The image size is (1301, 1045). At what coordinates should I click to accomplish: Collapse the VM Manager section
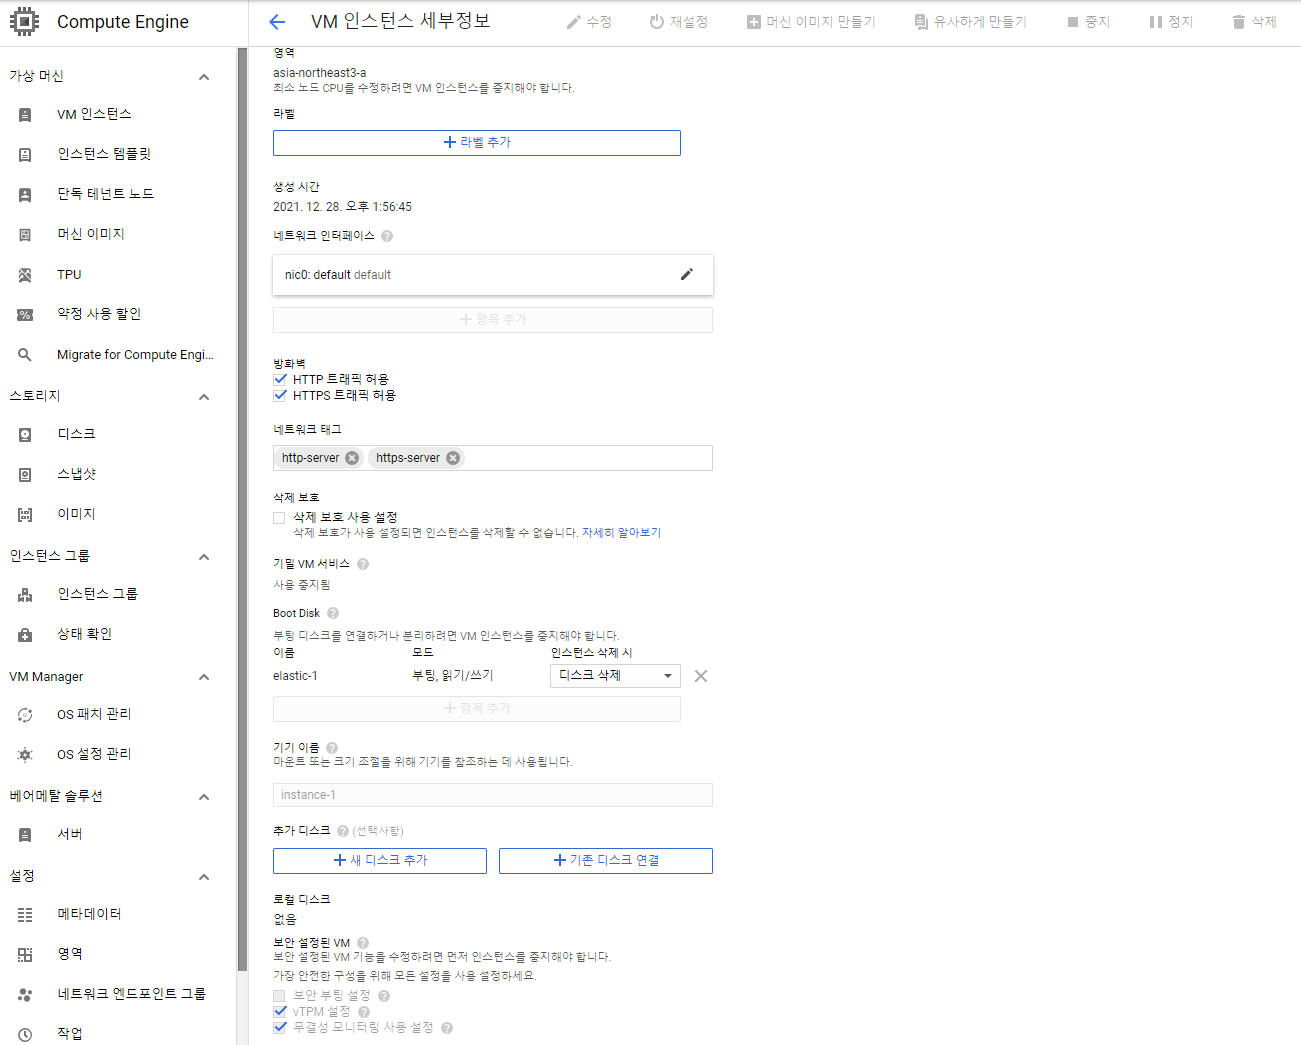tap(204, 677)
